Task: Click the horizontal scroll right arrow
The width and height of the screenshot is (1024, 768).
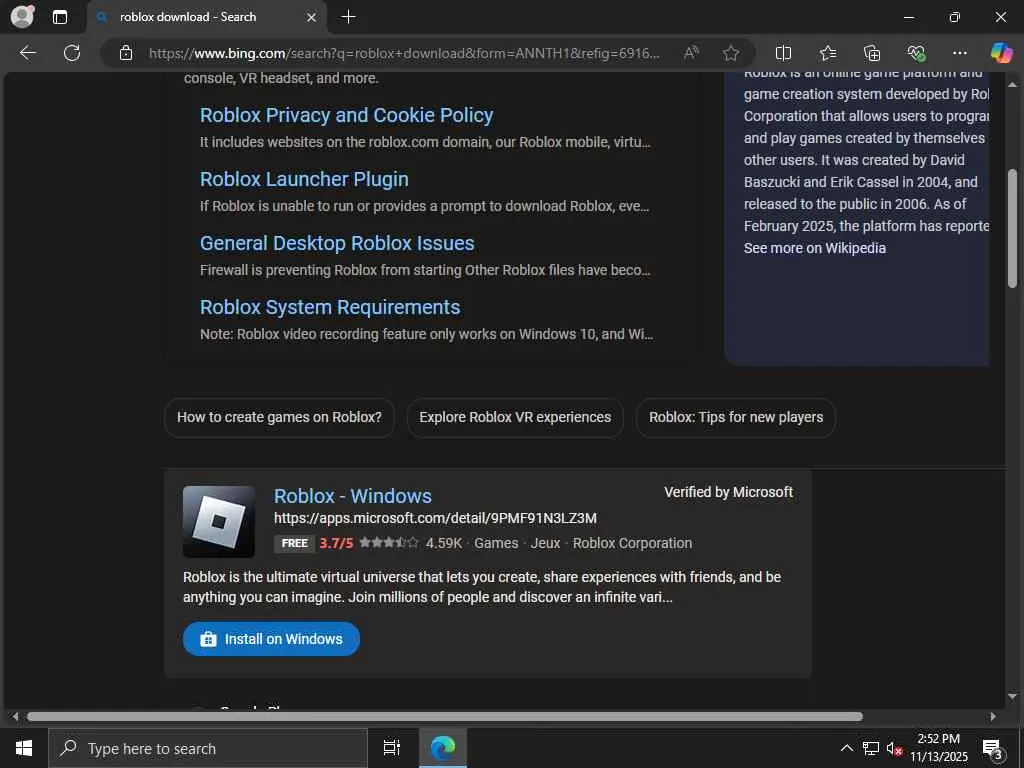Action: [x=993, y=716]
